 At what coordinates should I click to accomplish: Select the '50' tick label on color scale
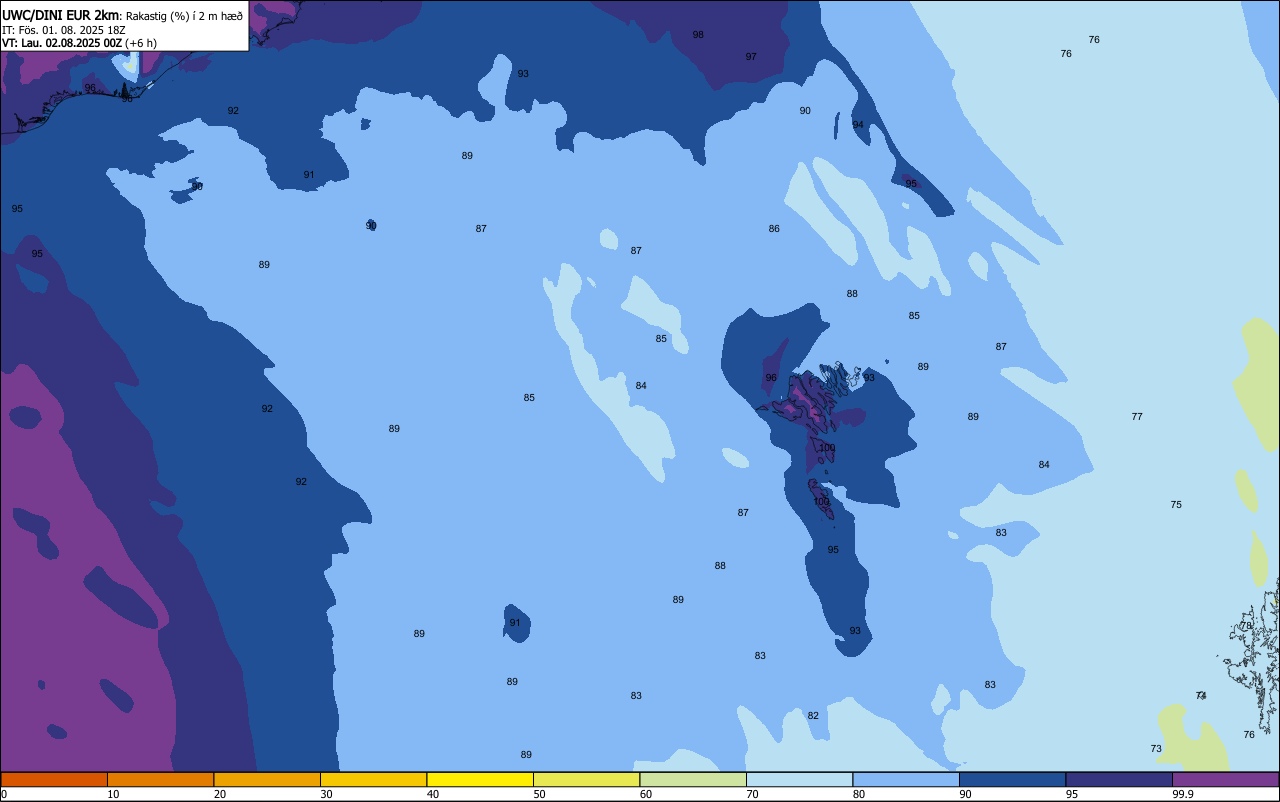click(x=539, y=794)
